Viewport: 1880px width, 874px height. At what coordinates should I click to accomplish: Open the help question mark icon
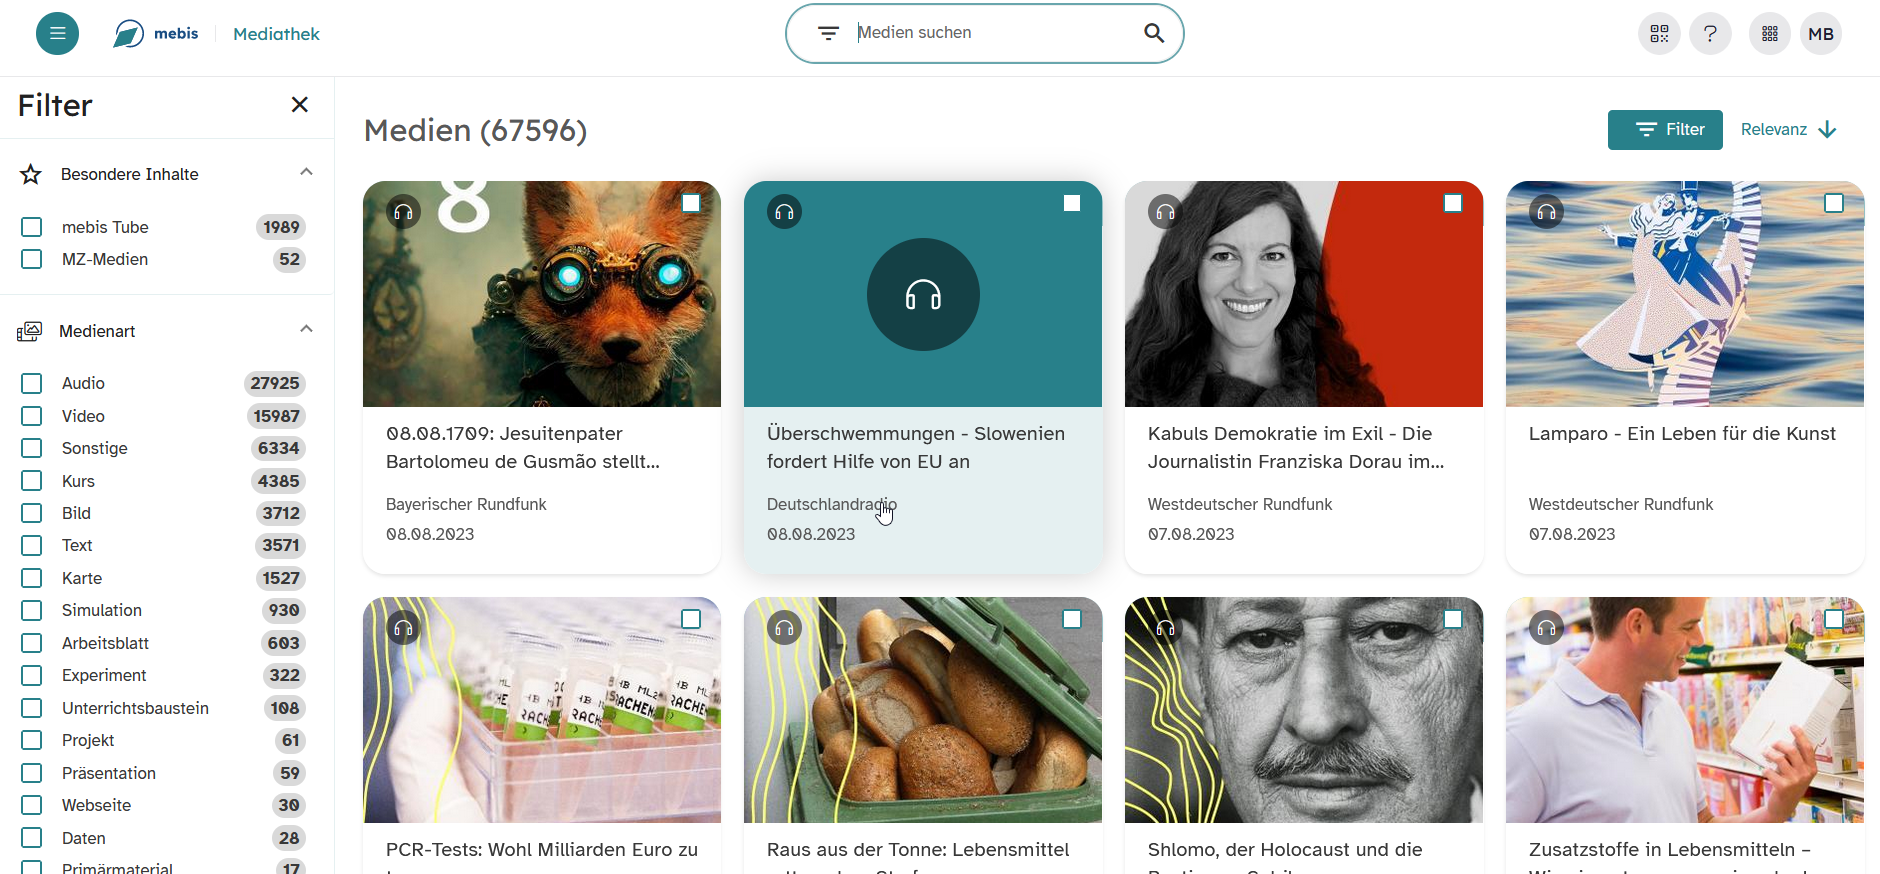click(x=1710, y=34)
